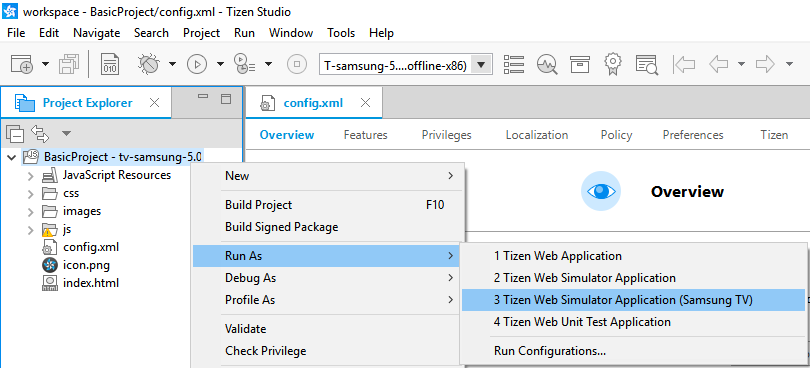Open the Run menu
Viewport: 810px width, 368px height.
pyautogui.click(x=244, y=33)
